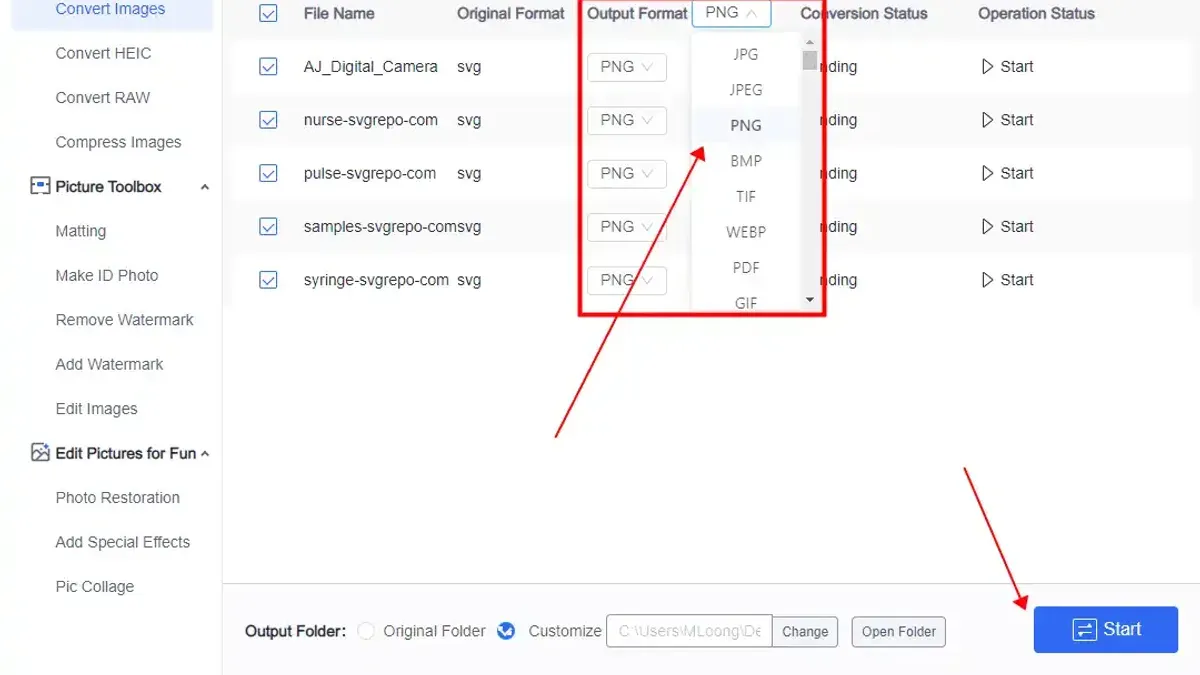The height and width of the screenshot is (675, 1200).
Task: Open Remove Watermark tool
Action: click(125, 320)
